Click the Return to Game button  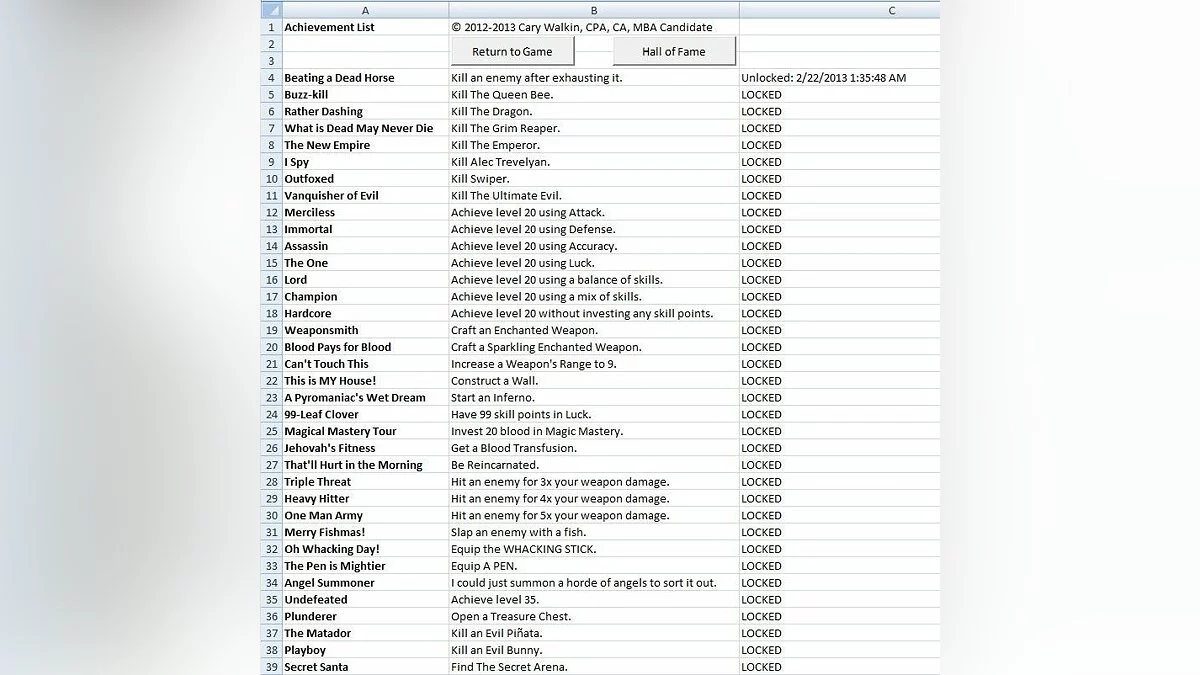pos(512,52)
